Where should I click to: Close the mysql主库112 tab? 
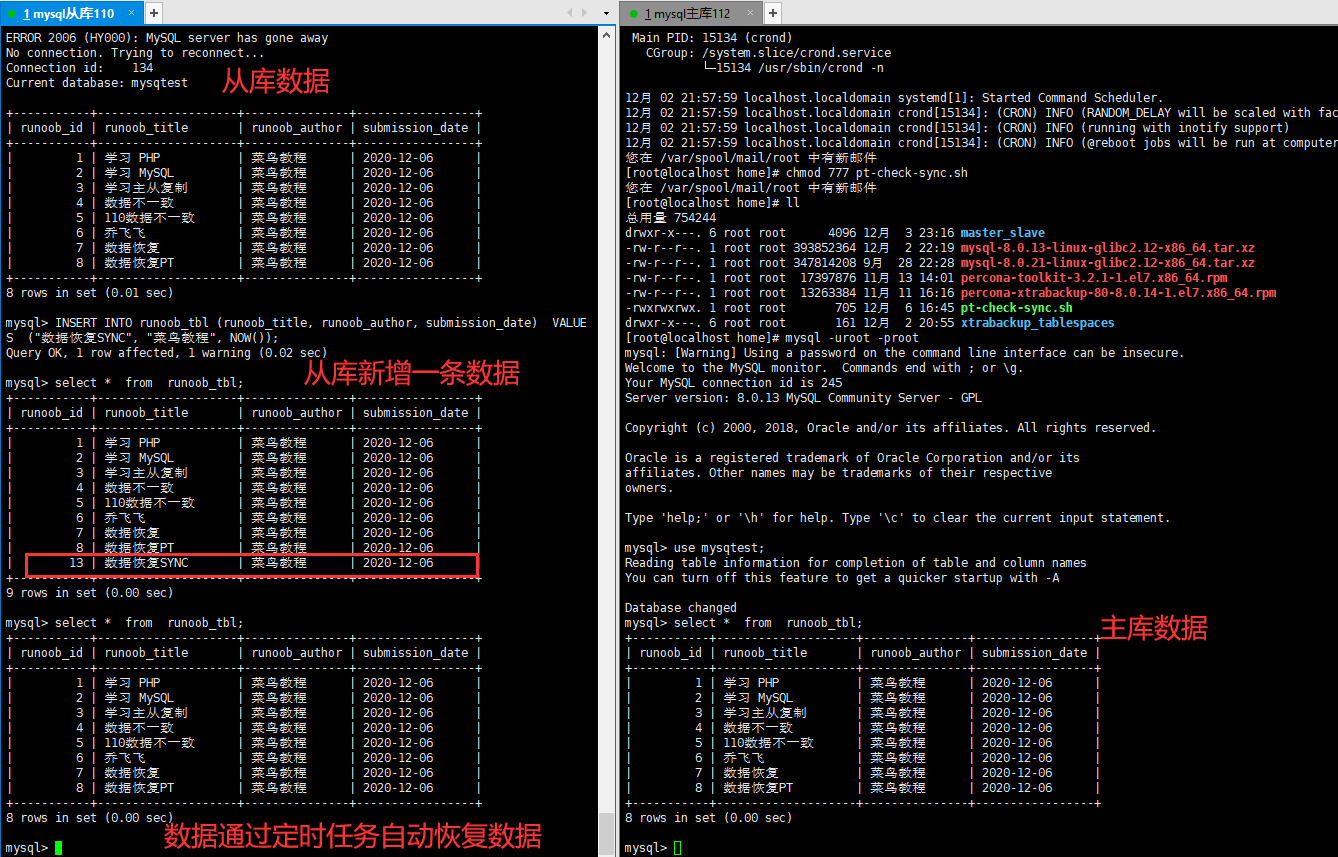[751, 13]
